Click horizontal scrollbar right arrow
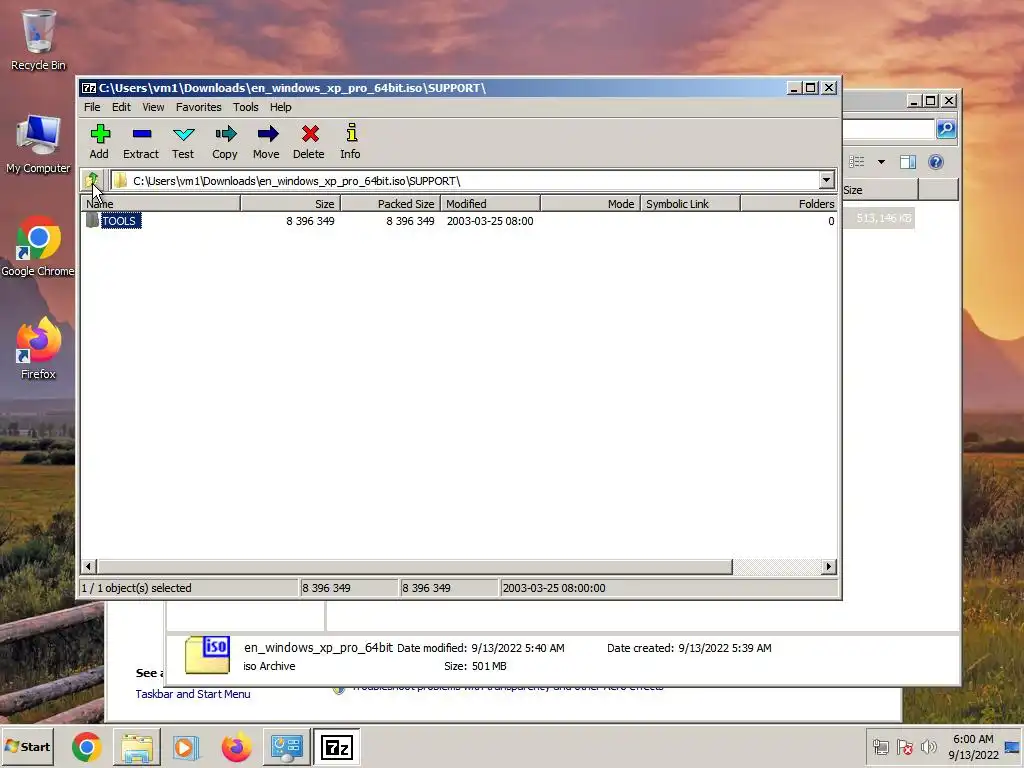The height and width of the screenshot is (768, 1024). pos(829,567)
